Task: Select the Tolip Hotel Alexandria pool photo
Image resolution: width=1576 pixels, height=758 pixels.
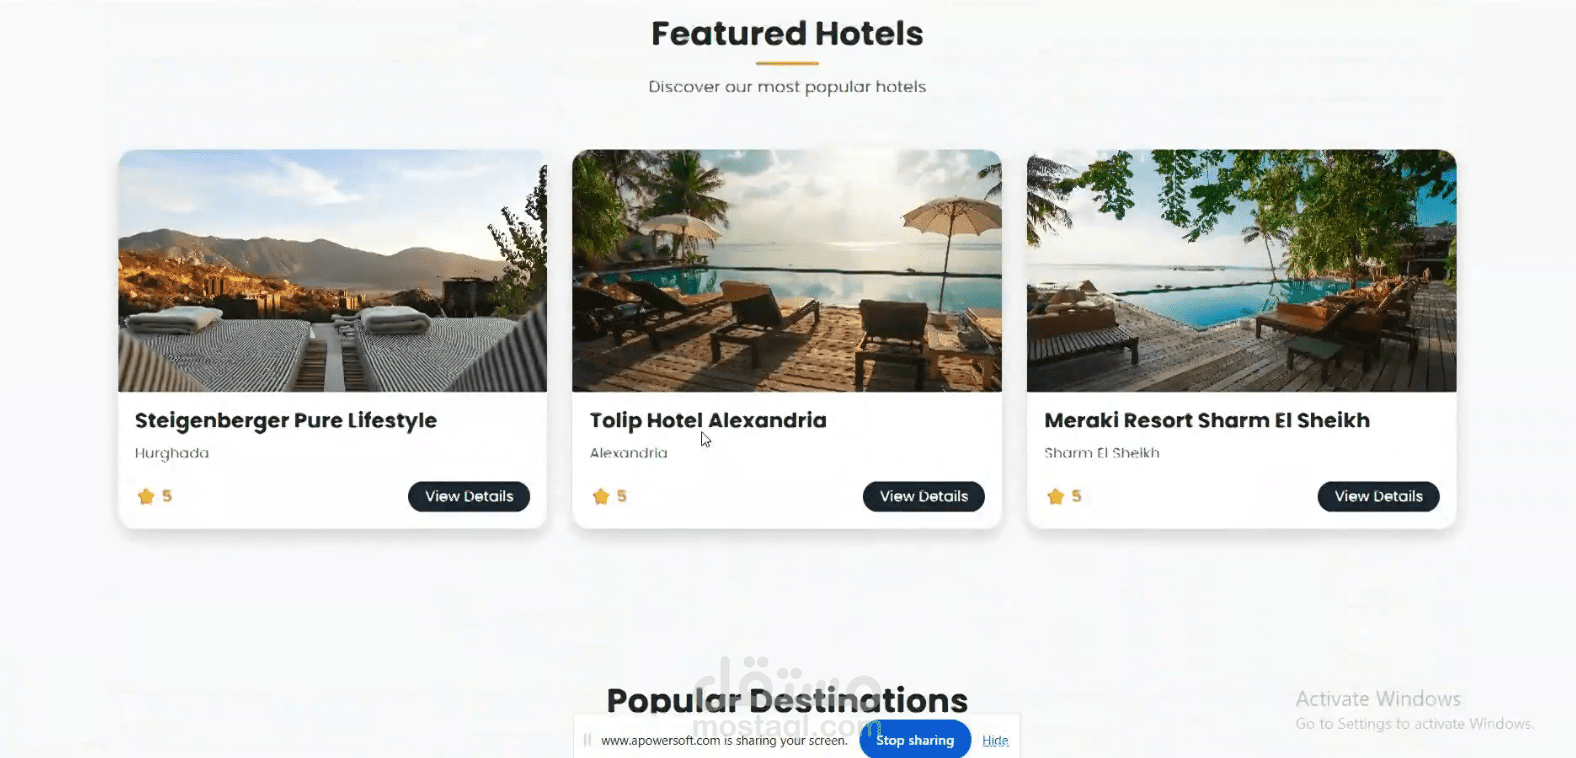Action: pos(787,270)
